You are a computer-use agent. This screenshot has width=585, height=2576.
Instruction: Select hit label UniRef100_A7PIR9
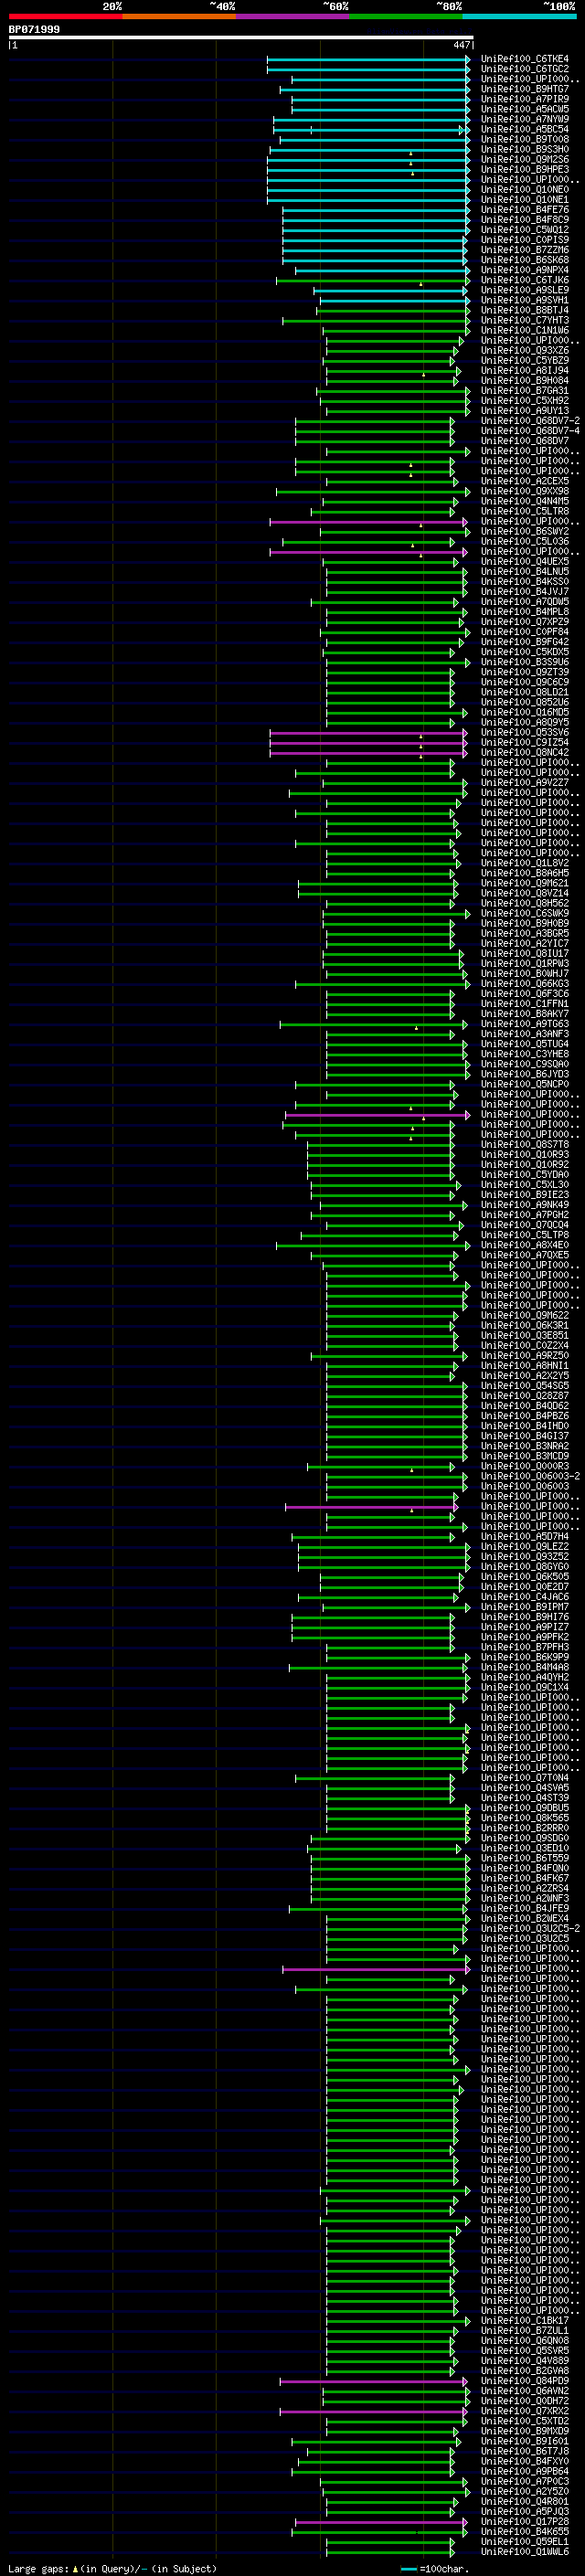coord(524,99)
